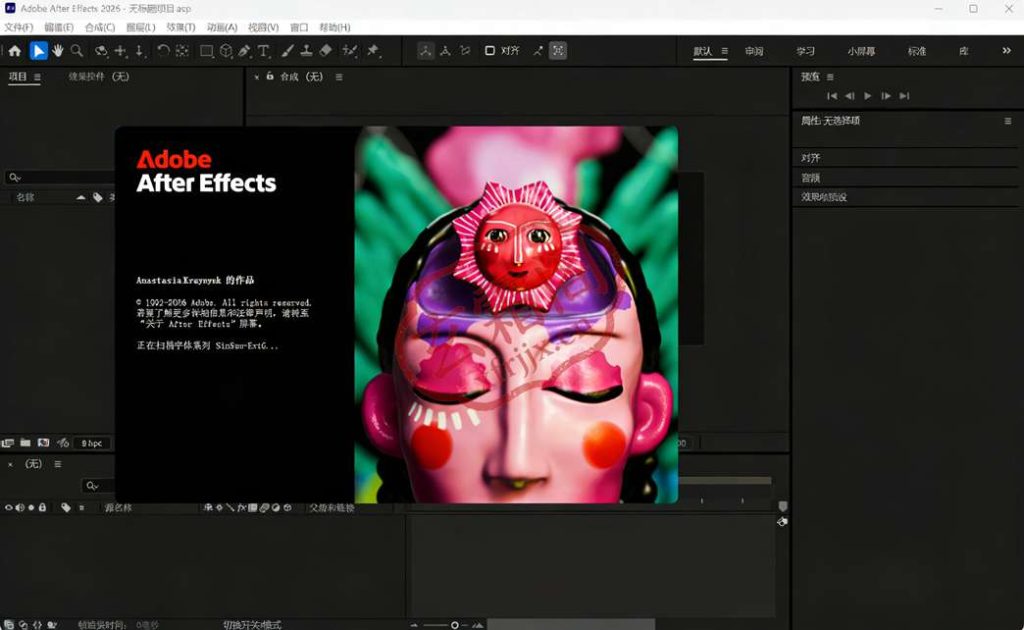
Task: Select the Pen tool
Action: 244,51
